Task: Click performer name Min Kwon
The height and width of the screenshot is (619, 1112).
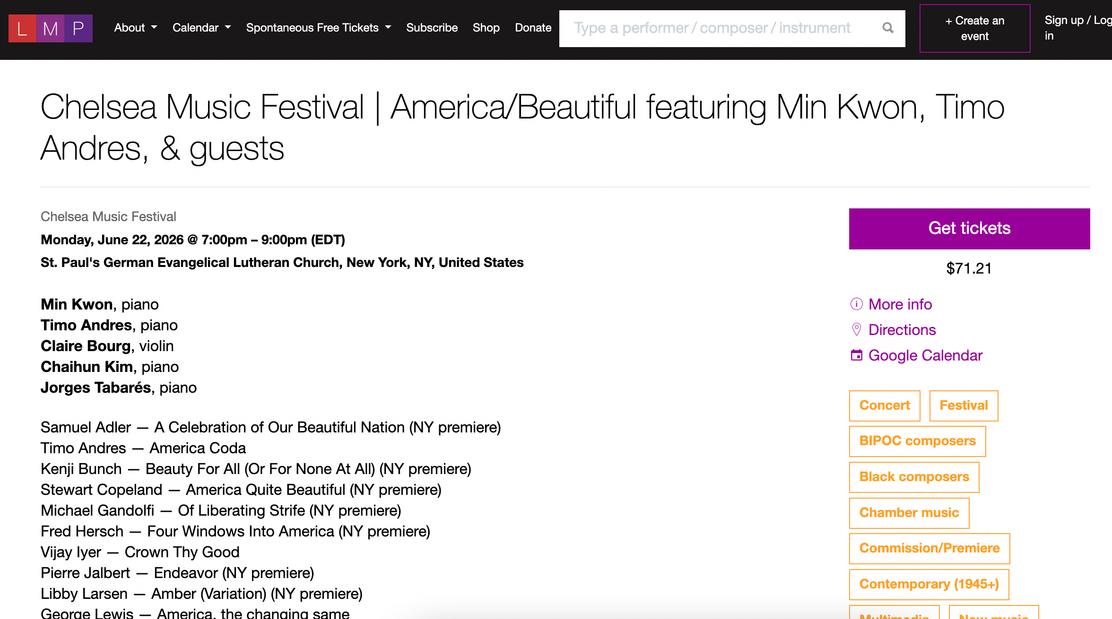Action: (77, 304)
